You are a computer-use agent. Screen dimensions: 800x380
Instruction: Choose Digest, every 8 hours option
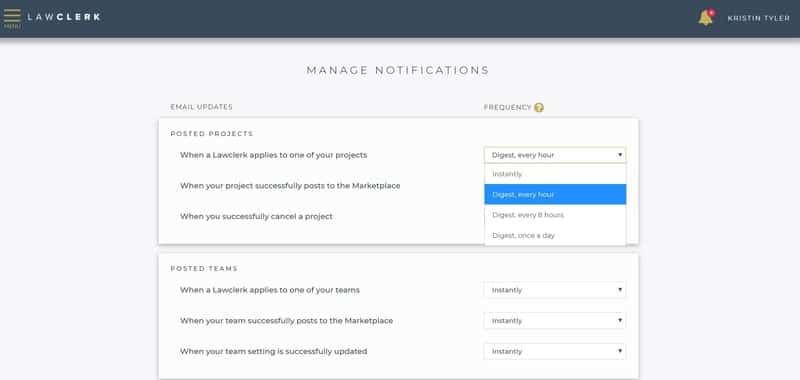[x=555, y=215]
